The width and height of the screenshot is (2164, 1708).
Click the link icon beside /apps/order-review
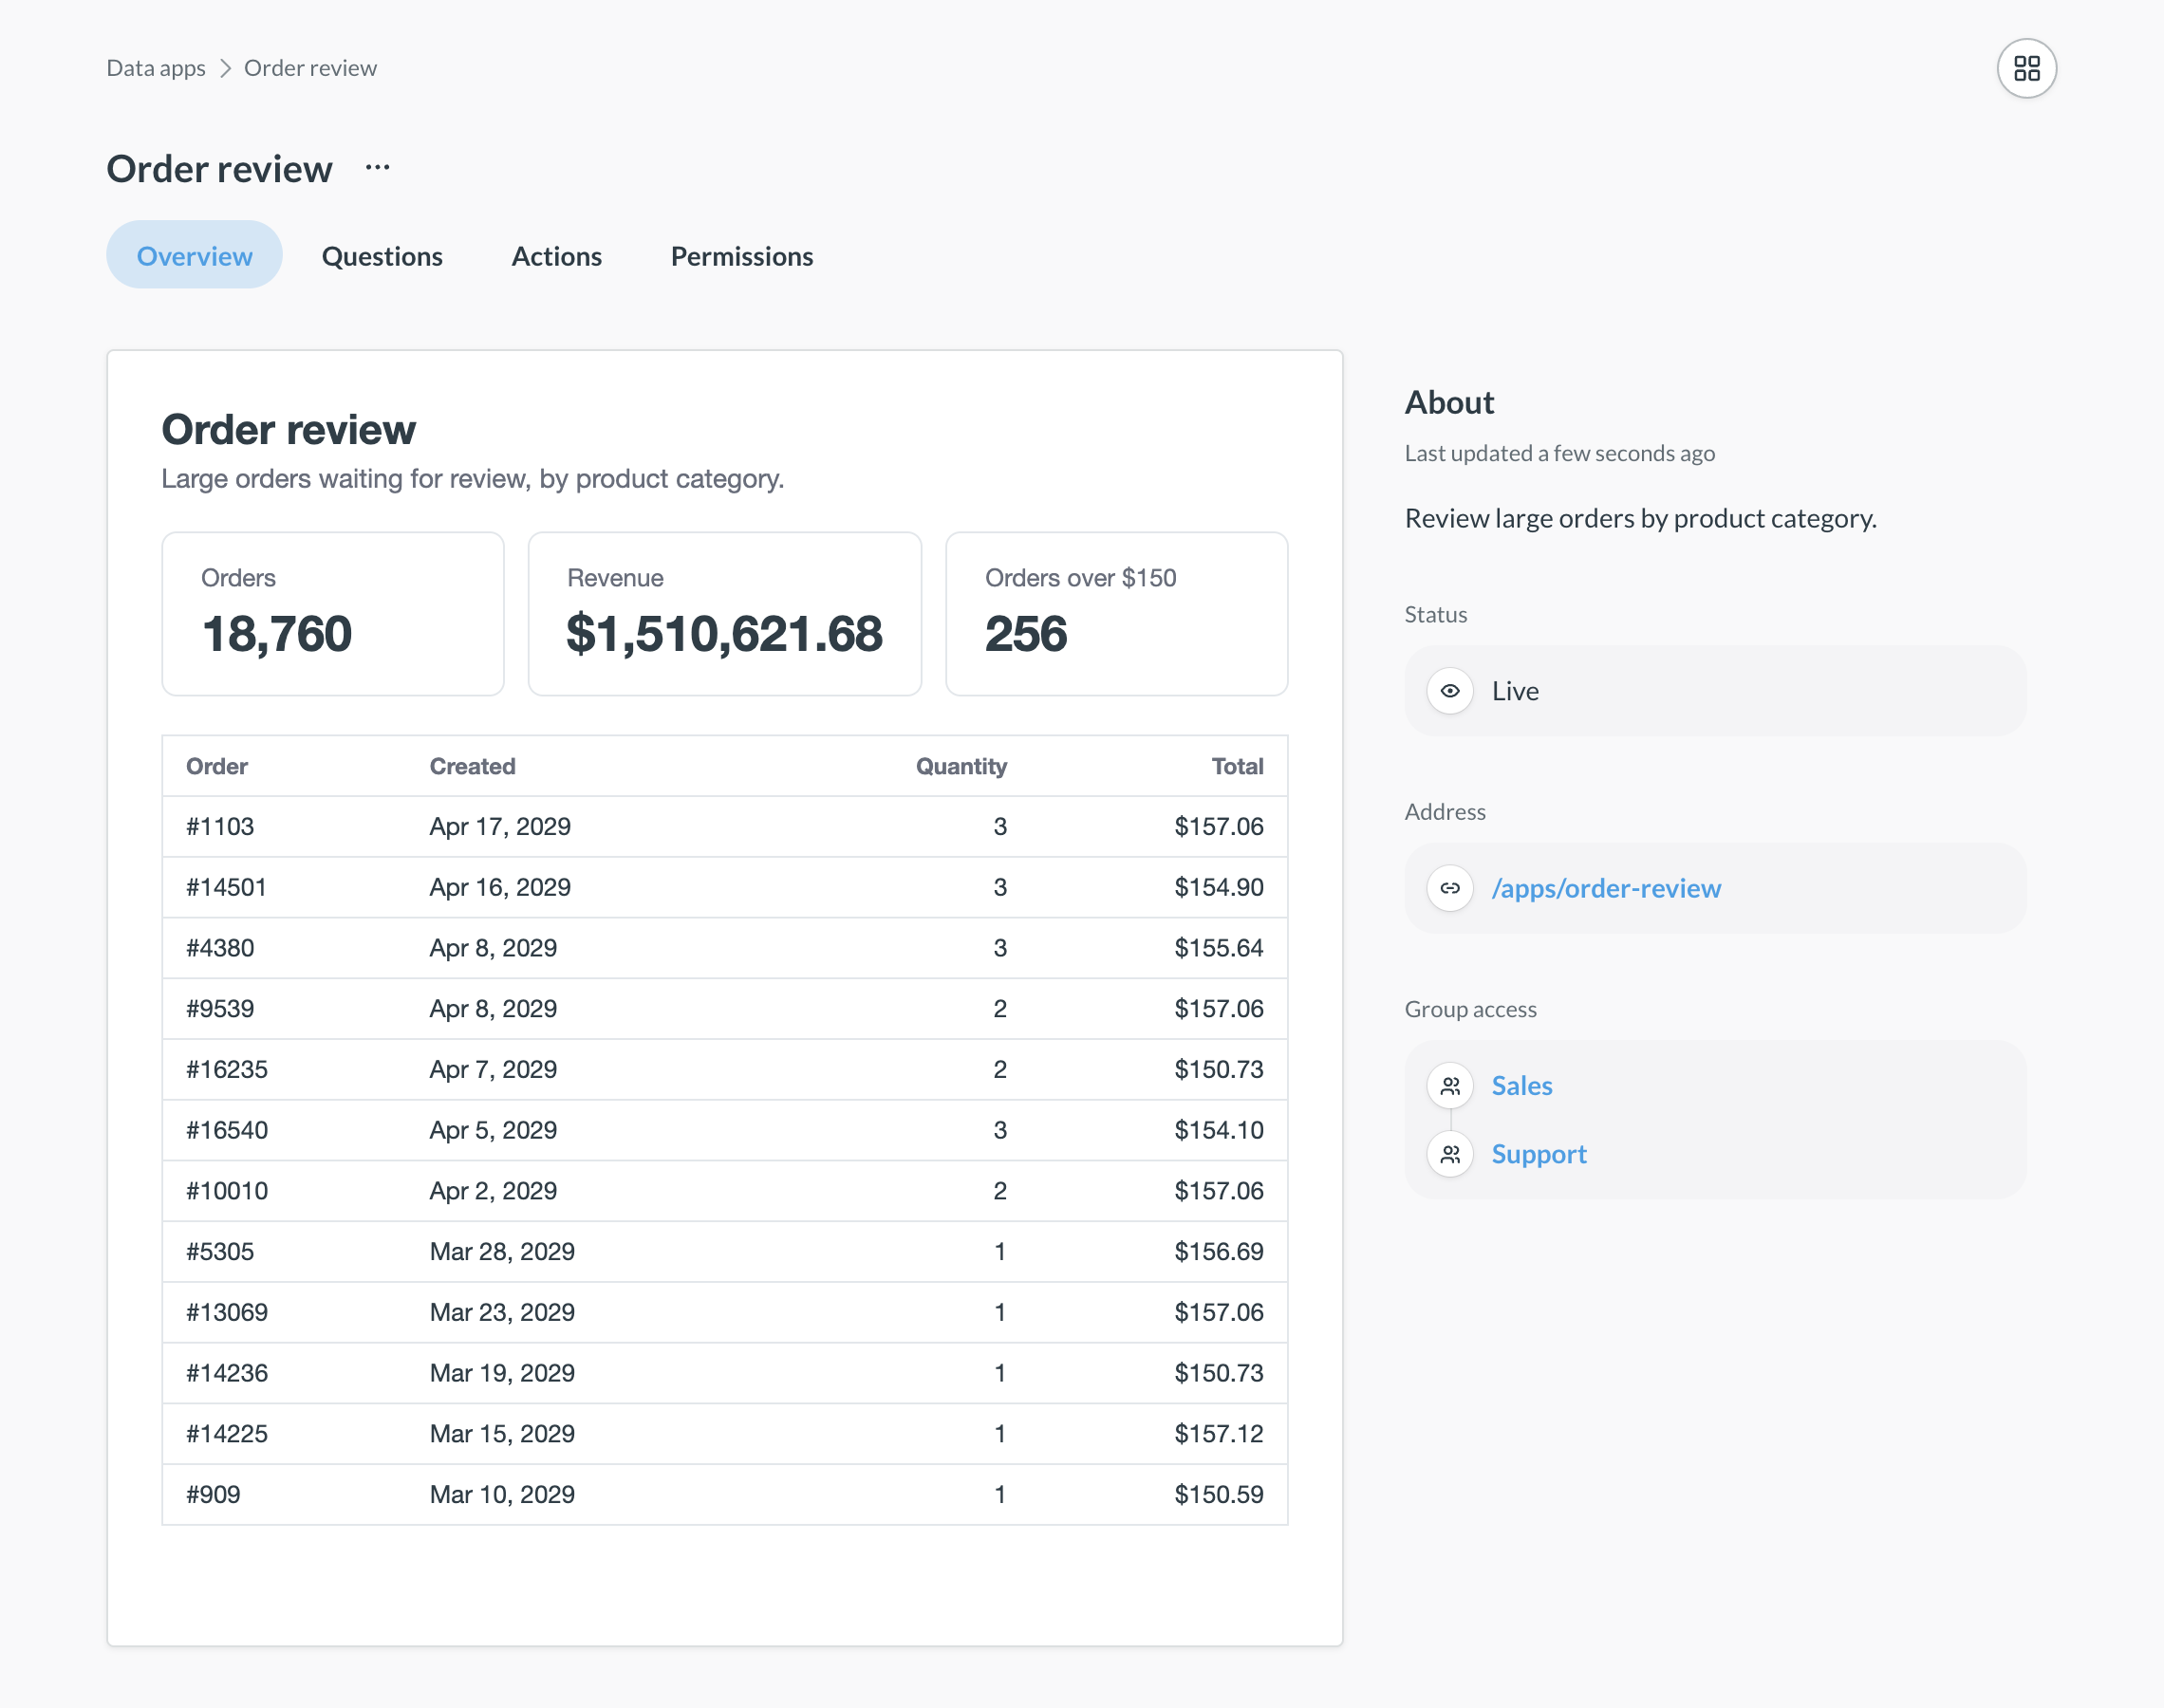click(1449, 888)
